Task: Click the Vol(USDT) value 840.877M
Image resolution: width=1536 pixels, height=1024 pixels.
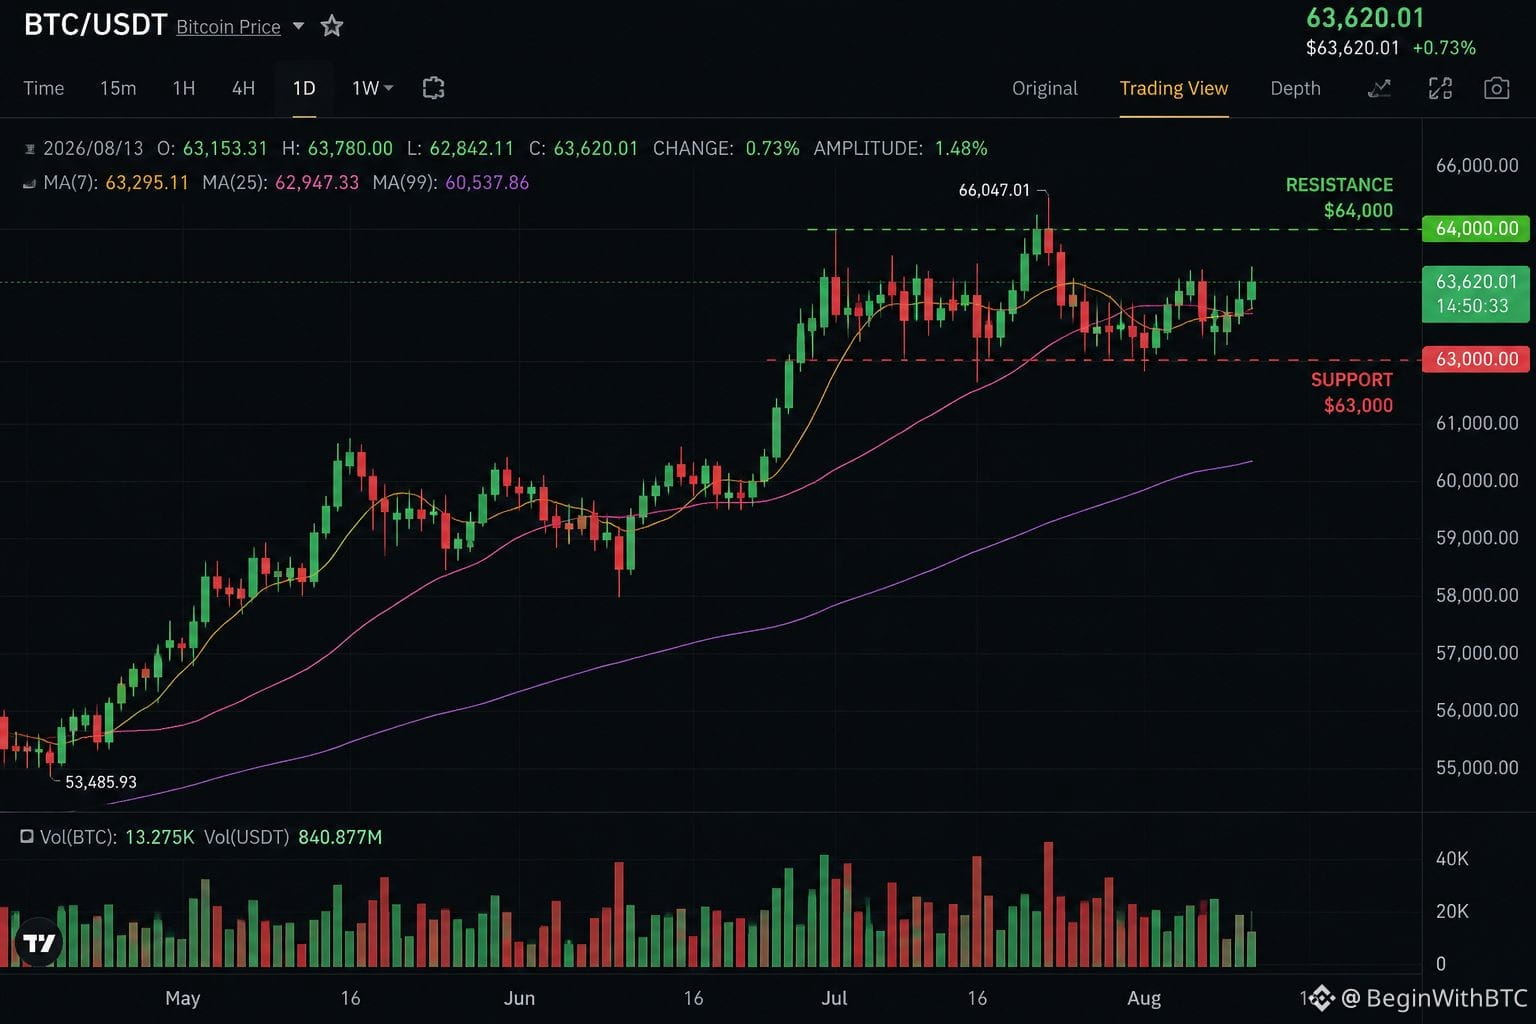Action: point(340,837)
